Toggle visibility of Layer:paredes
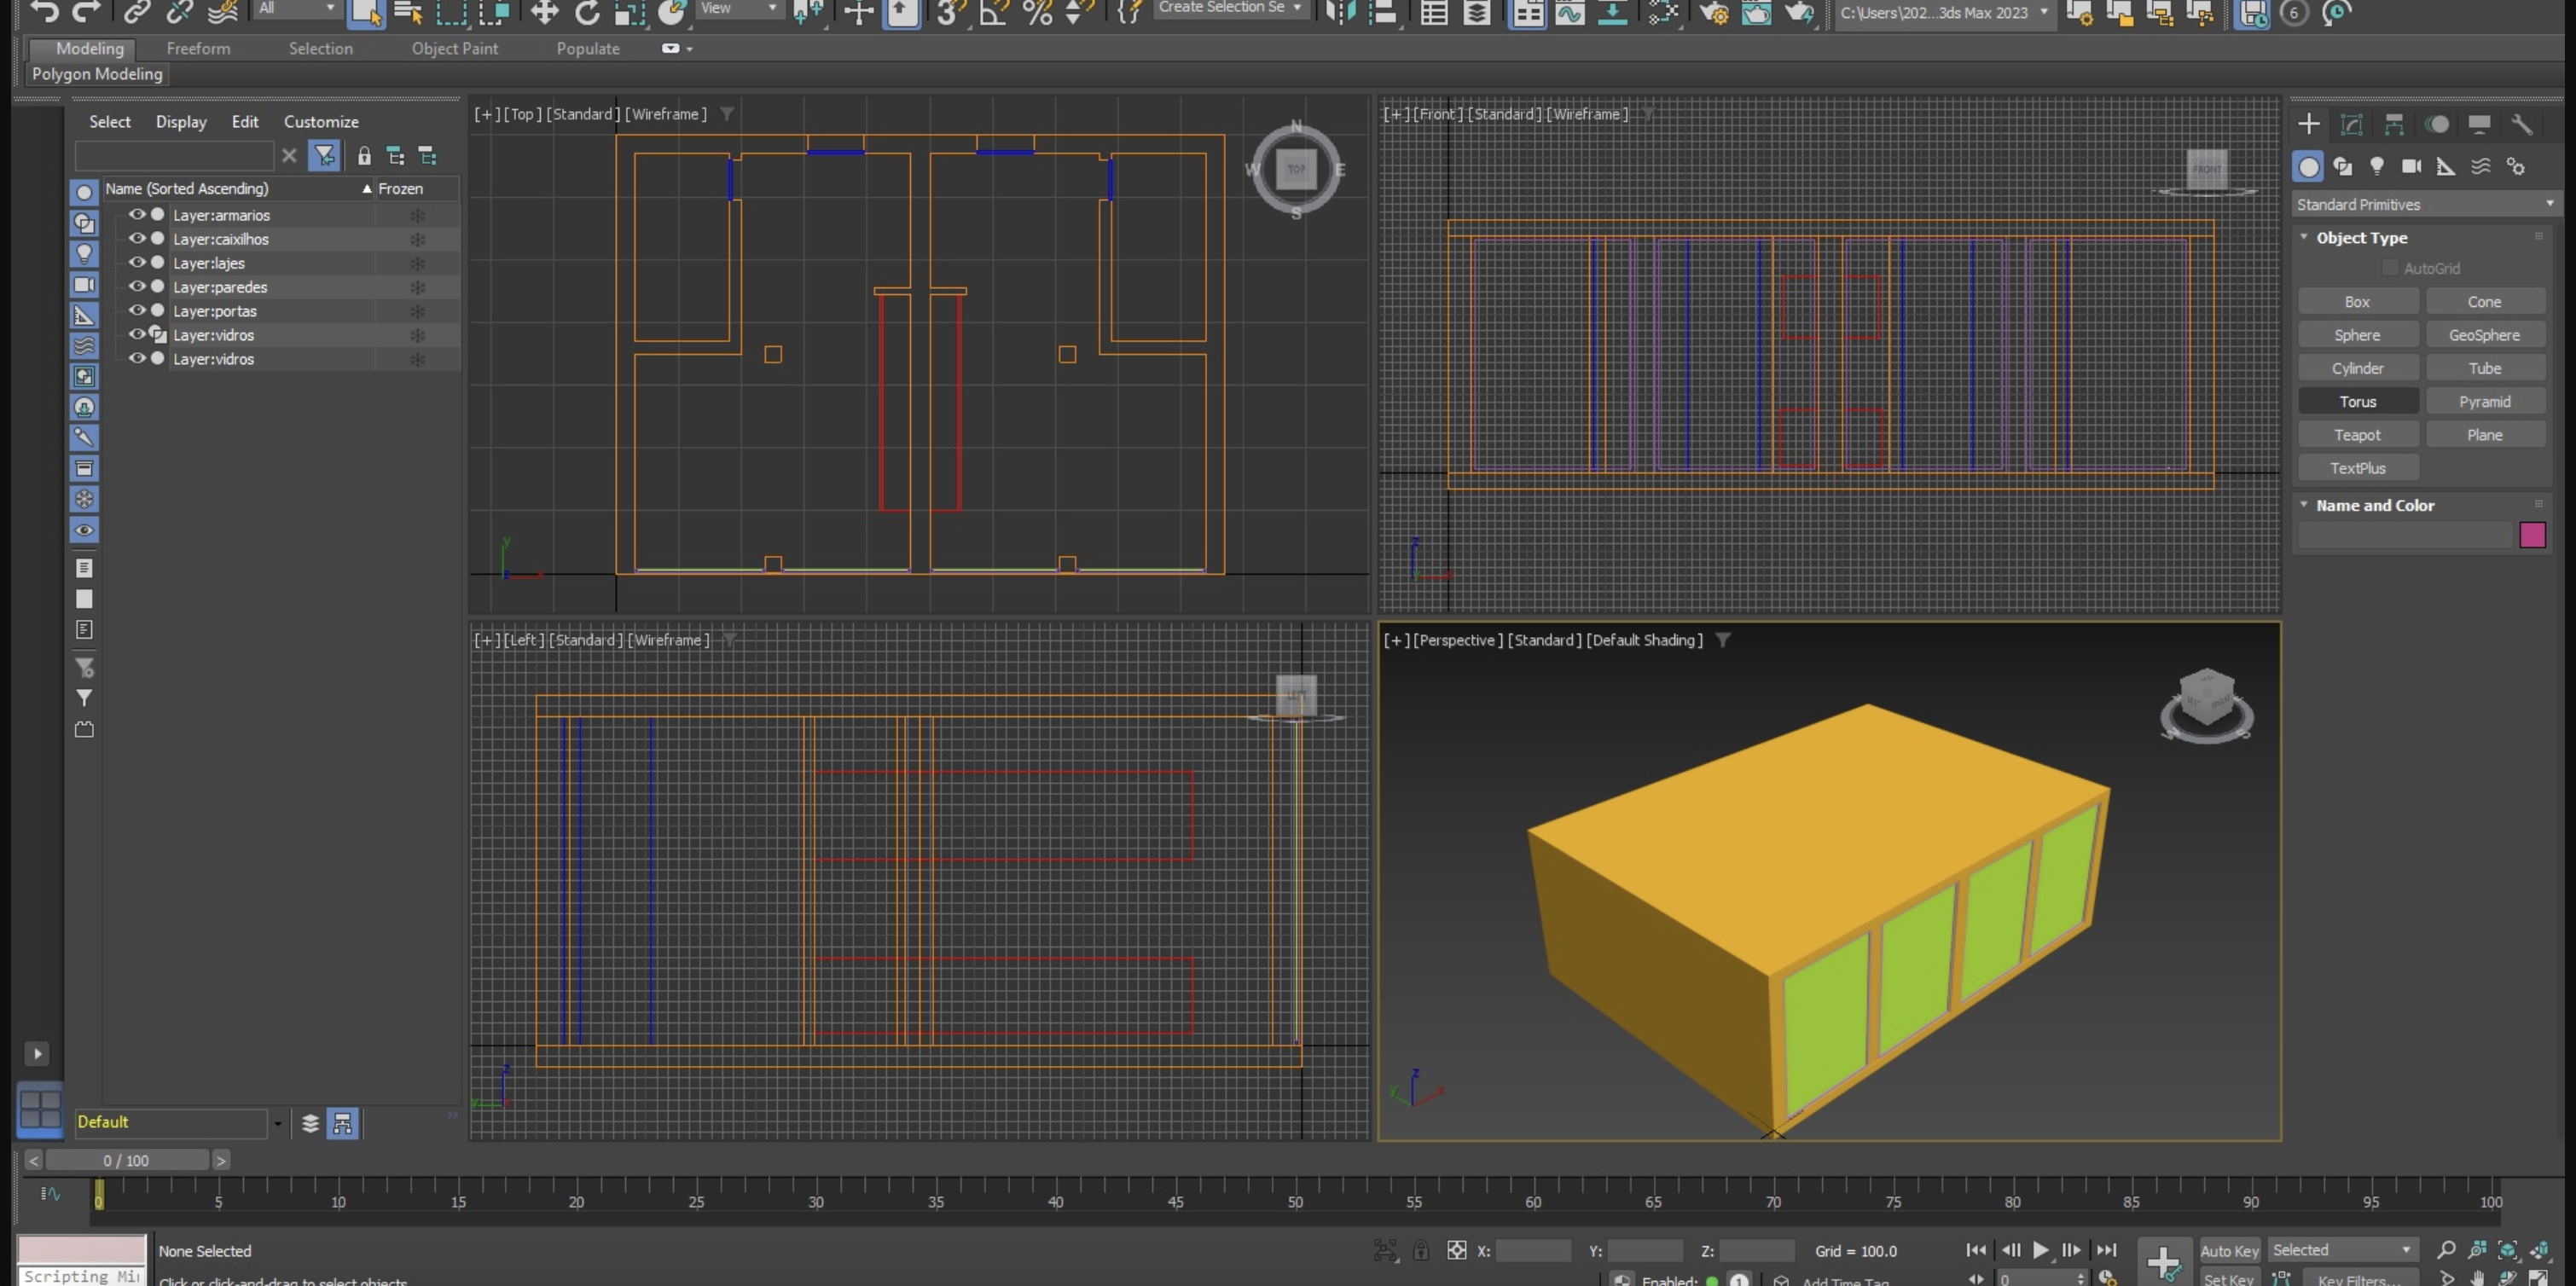 (x=137, y=287)
